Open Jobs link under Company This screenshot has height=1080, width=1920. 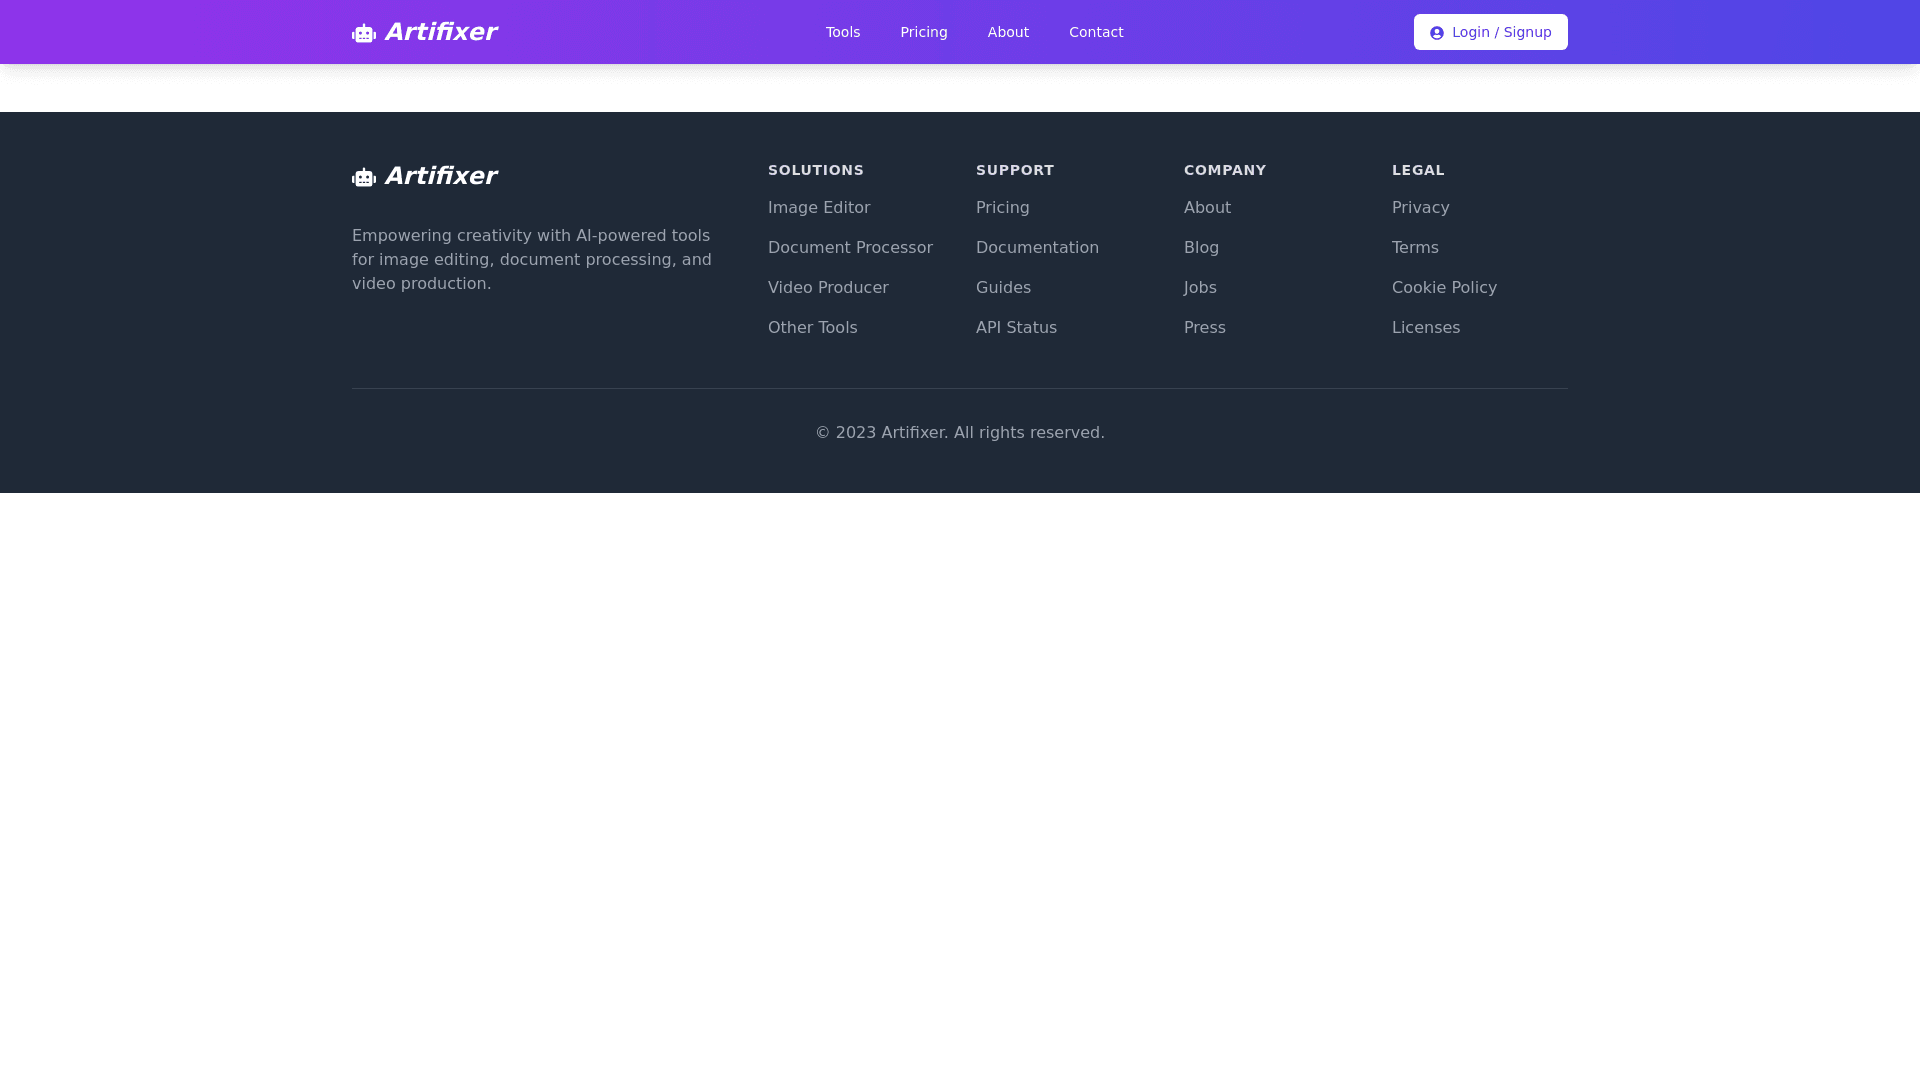click(x=1200, y=288)
